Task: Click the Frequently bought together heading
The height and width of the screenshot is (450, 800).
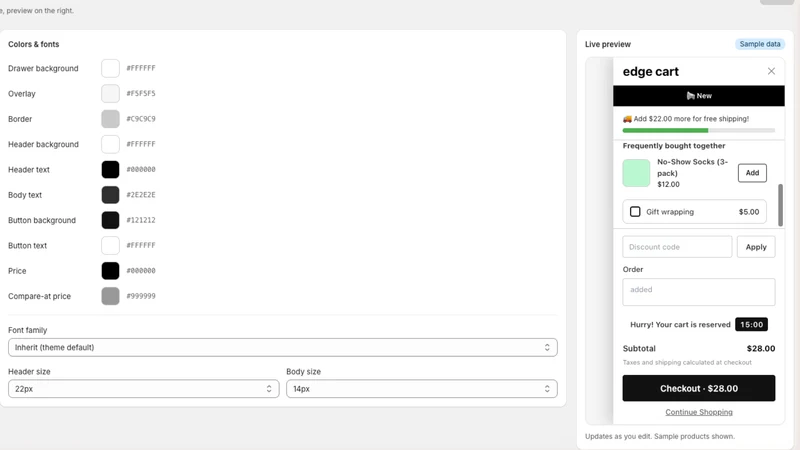Action: [673, 146]
